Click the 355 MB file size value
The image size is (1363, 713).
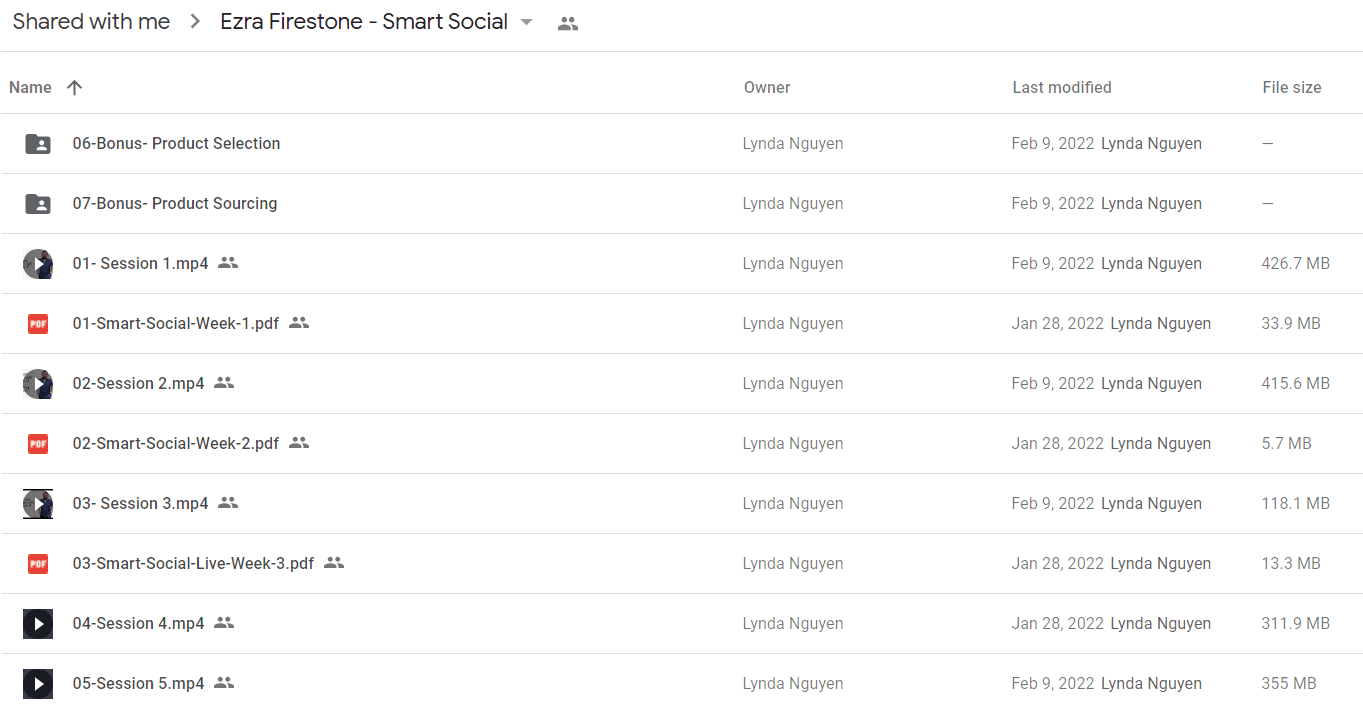click(x=1289, y=684)
